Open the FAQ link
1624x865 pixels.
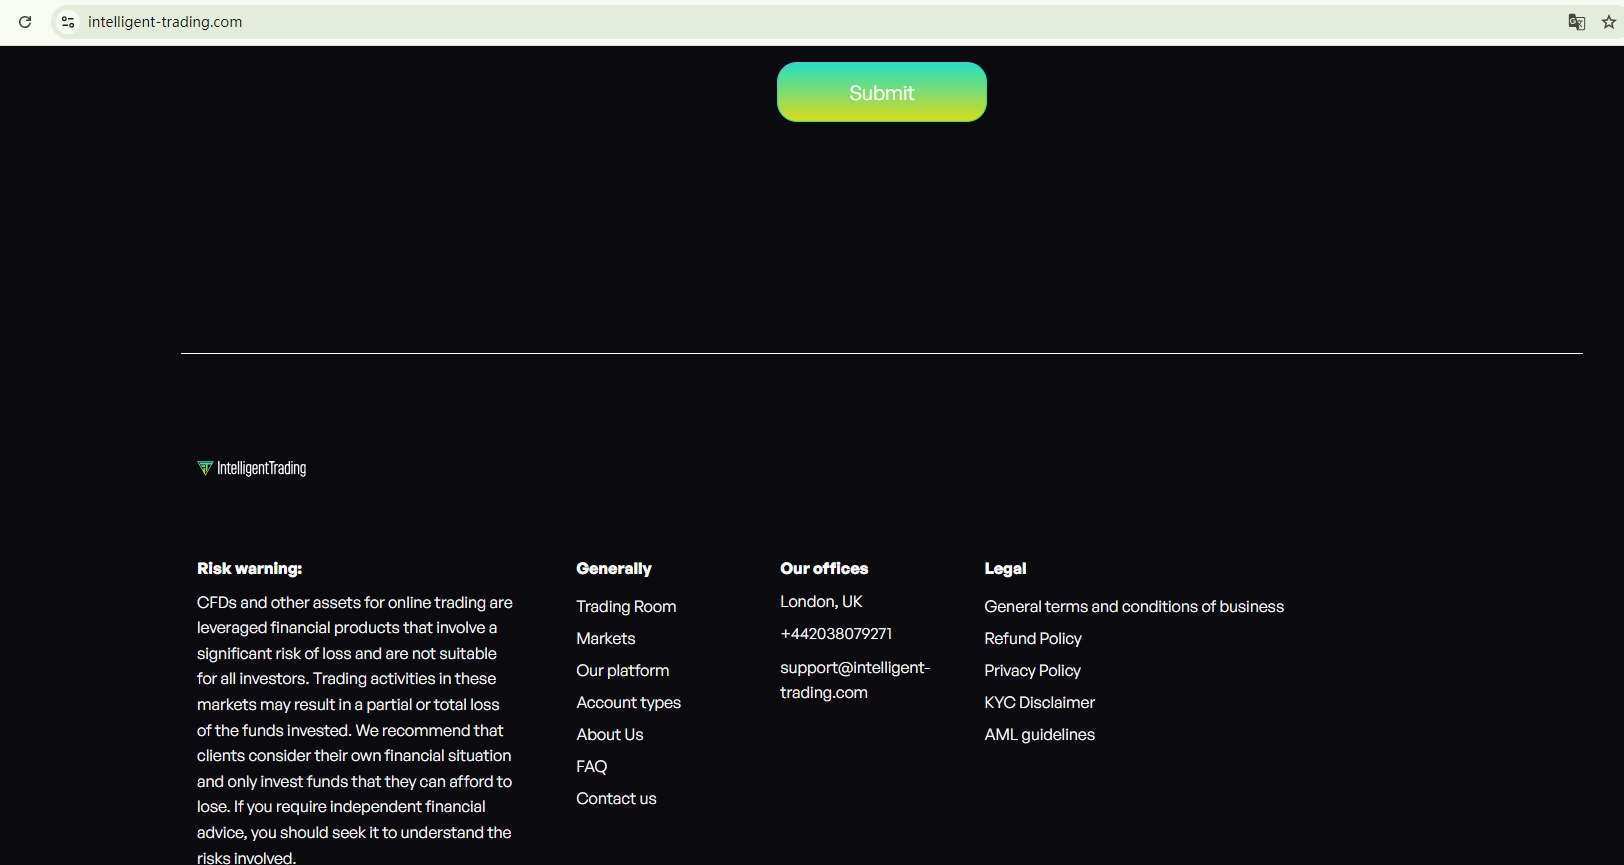coord(592,766)
